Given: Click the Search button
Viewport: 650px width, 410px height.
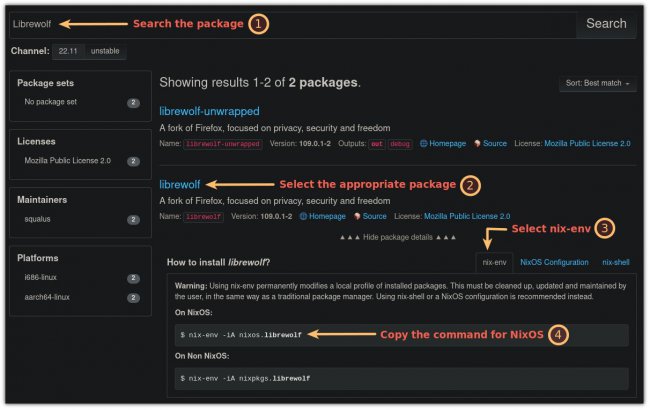Looking at the screenshot, I should point(606,24).
